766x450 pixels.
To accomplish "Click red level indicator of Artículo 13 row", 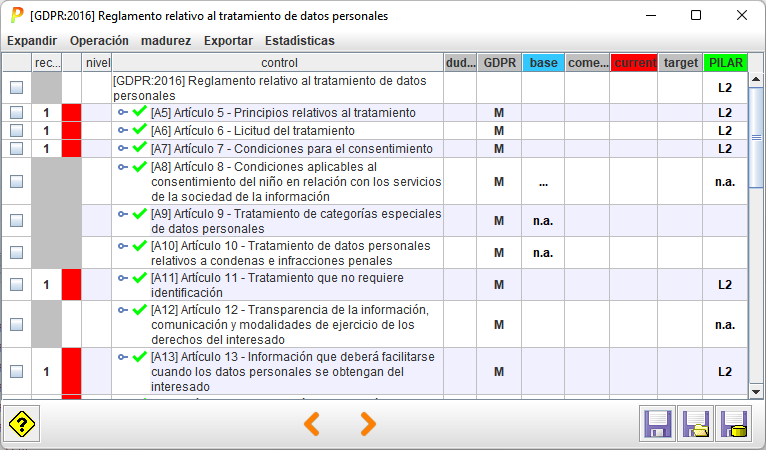I will pyautogui.click(x=71, y=371).
